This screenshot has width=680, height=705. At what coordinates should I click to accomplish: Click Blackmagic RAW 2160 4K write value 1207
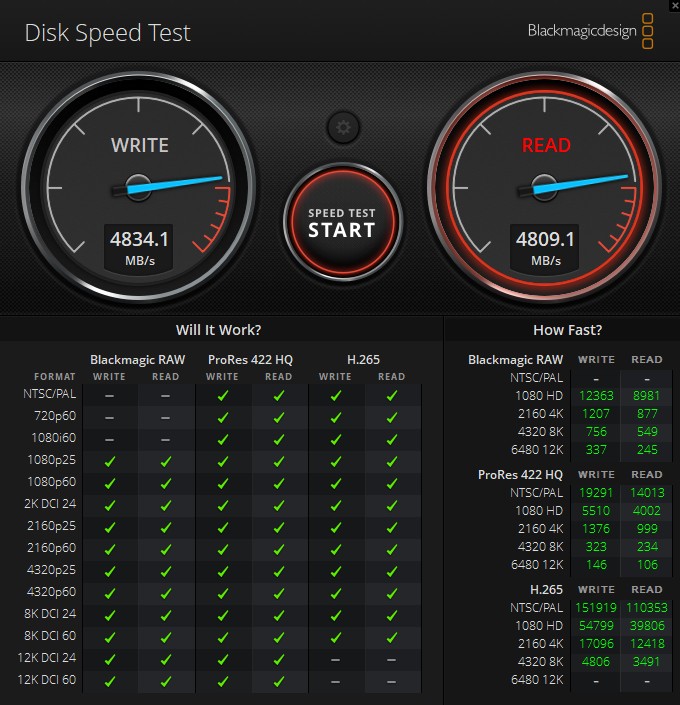[x=596, y=414]
